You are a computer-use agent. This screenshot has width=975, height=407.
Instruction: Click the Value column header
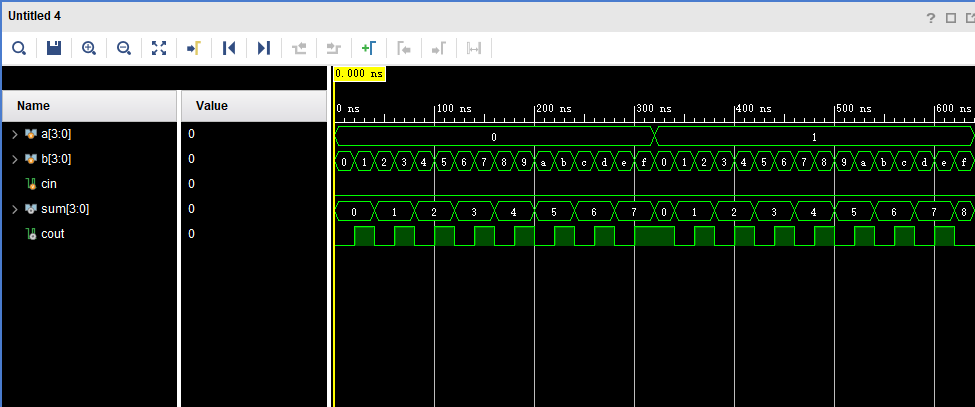[x=211, y=106]
